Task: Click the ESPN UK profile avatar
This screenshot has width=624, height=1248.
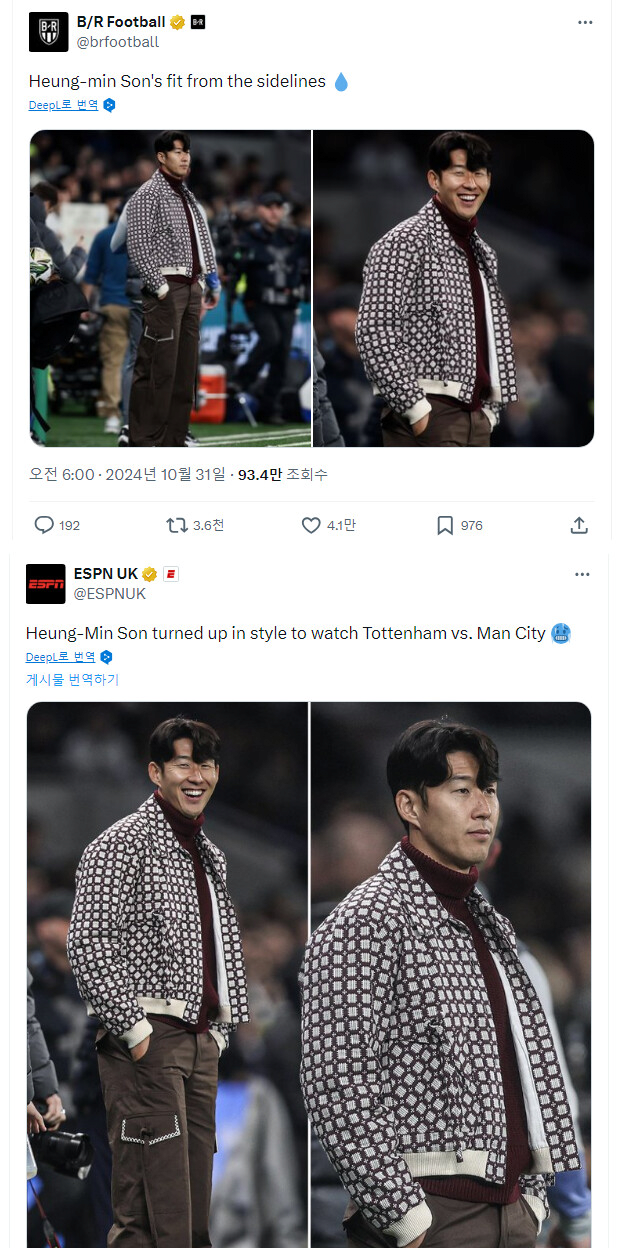Action: point(46,584)
